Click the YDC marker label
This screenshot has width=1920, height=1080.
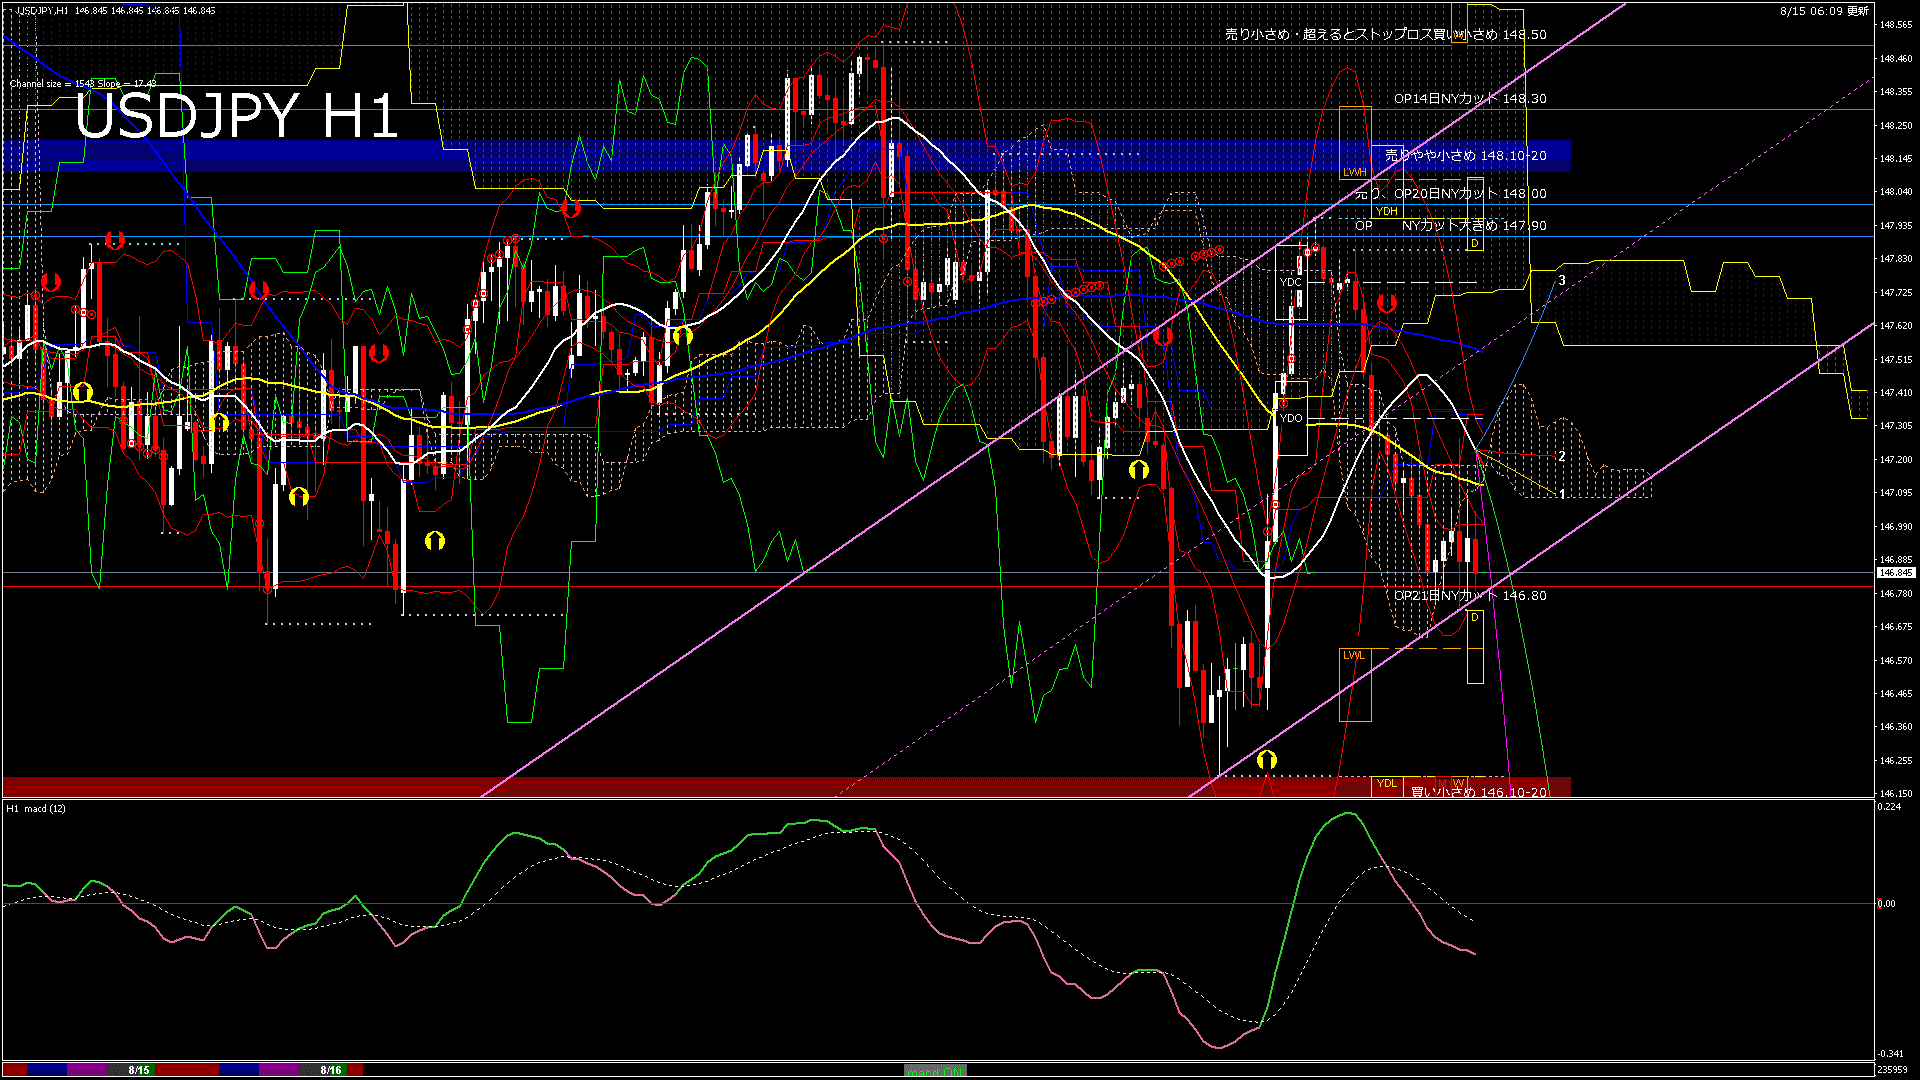pos(1291,282)
